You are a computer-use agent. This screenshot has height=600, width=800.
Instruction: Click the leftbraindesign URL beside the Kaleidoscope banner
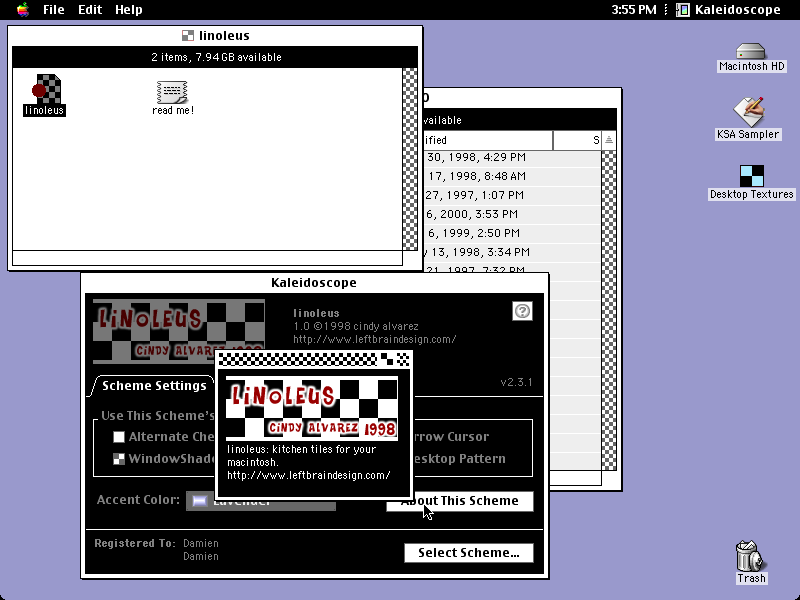(374, 339)
